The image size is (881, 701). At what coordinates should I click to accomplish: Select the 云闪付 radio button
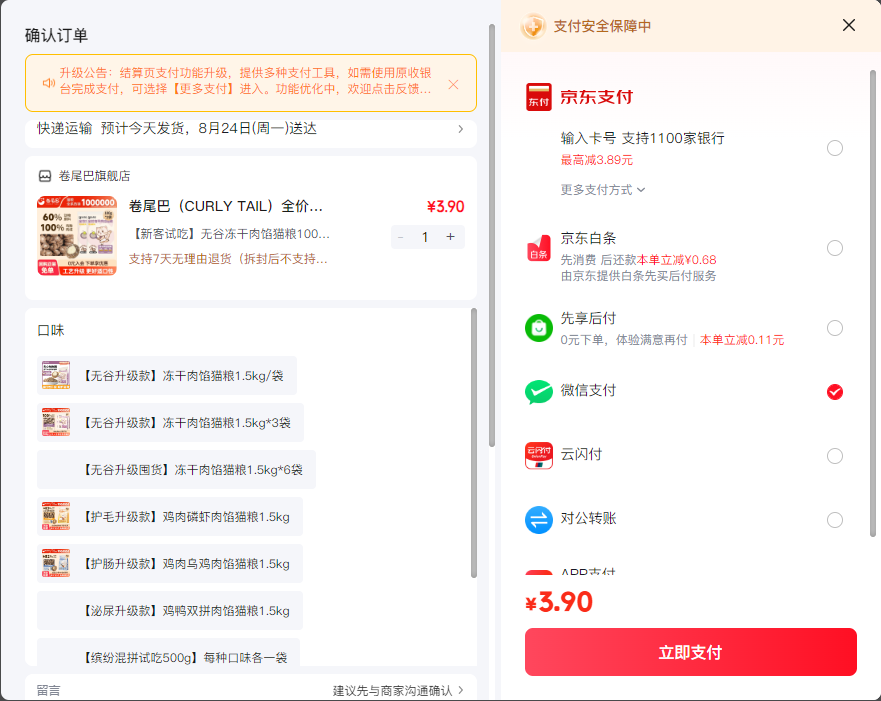pyautogui.click(x=834, y=456)
